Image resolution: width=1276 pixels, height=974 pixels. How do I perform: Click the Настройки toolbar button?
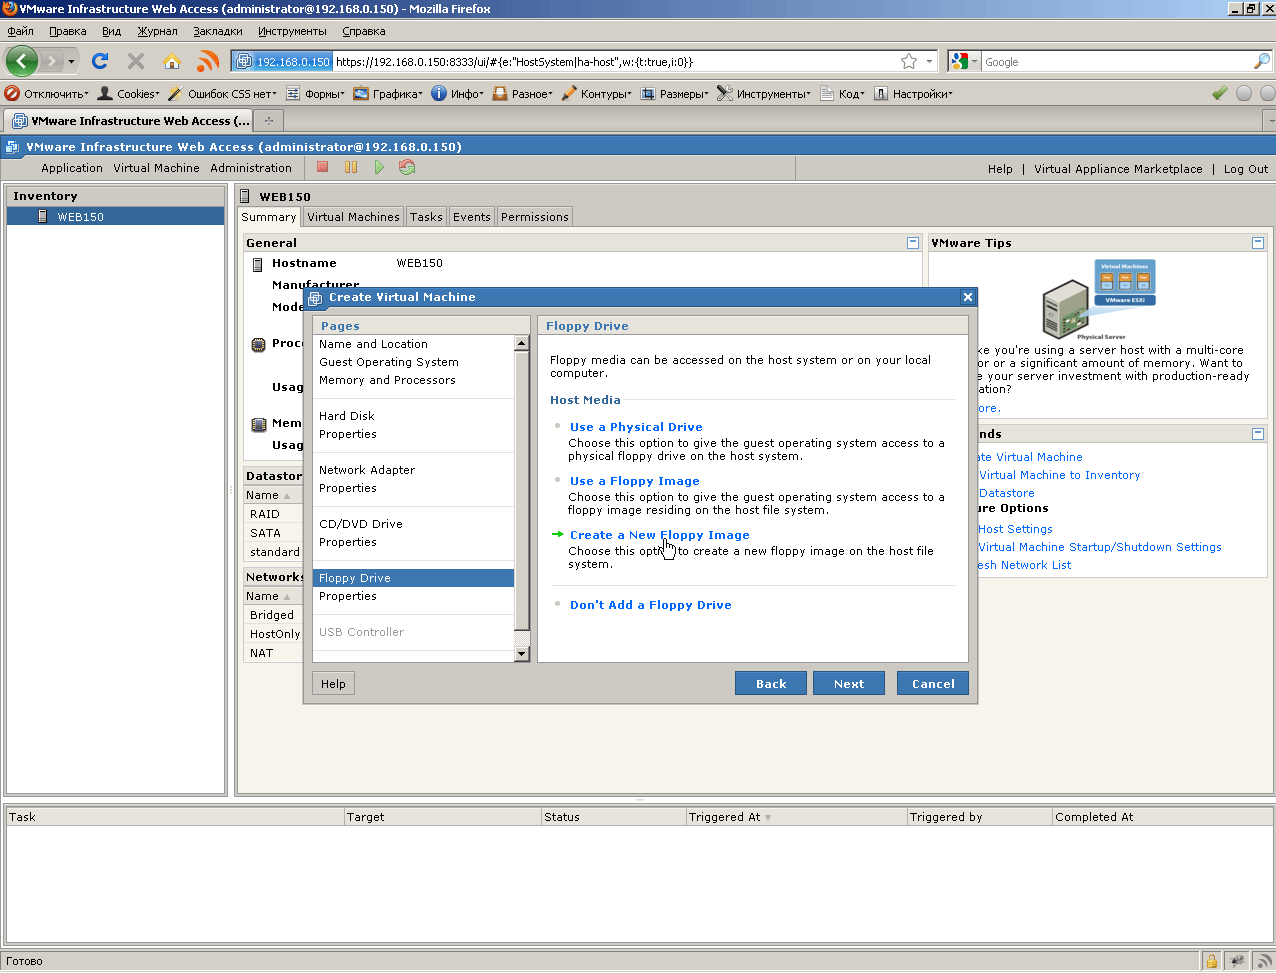click(913, 94)
